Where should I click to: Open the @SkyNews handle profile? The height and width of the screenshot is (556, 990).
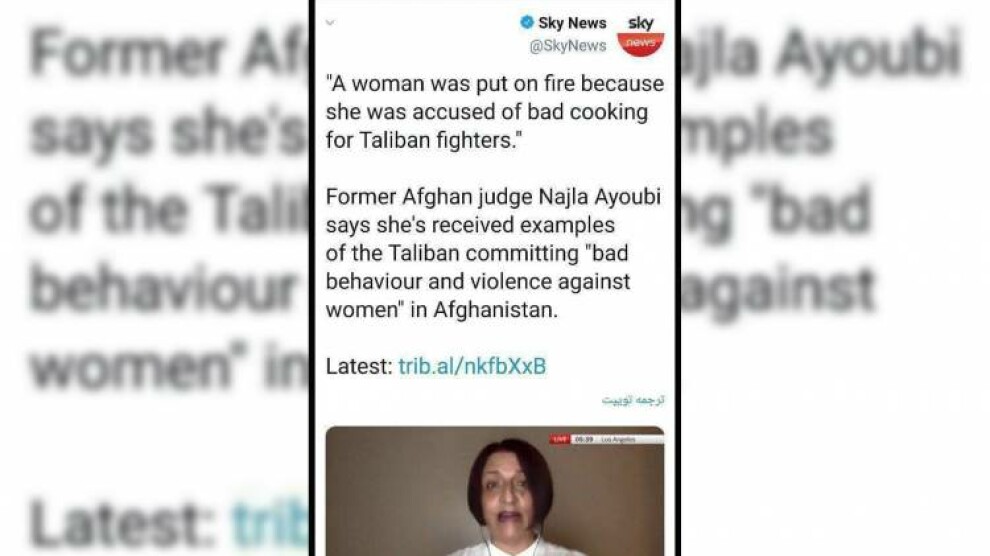click(568, 46)
